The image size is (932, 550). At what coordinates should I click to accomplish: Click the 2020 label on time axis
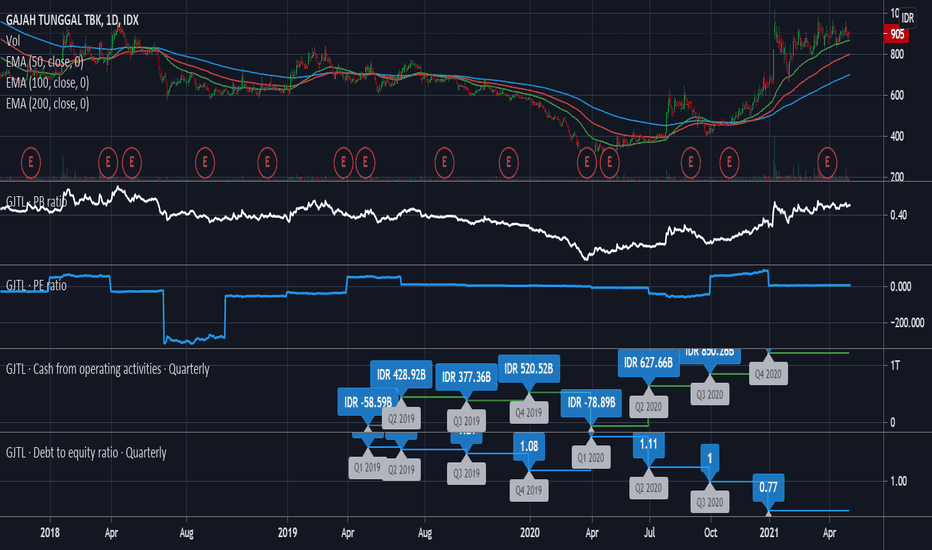(x=530, y=533)
